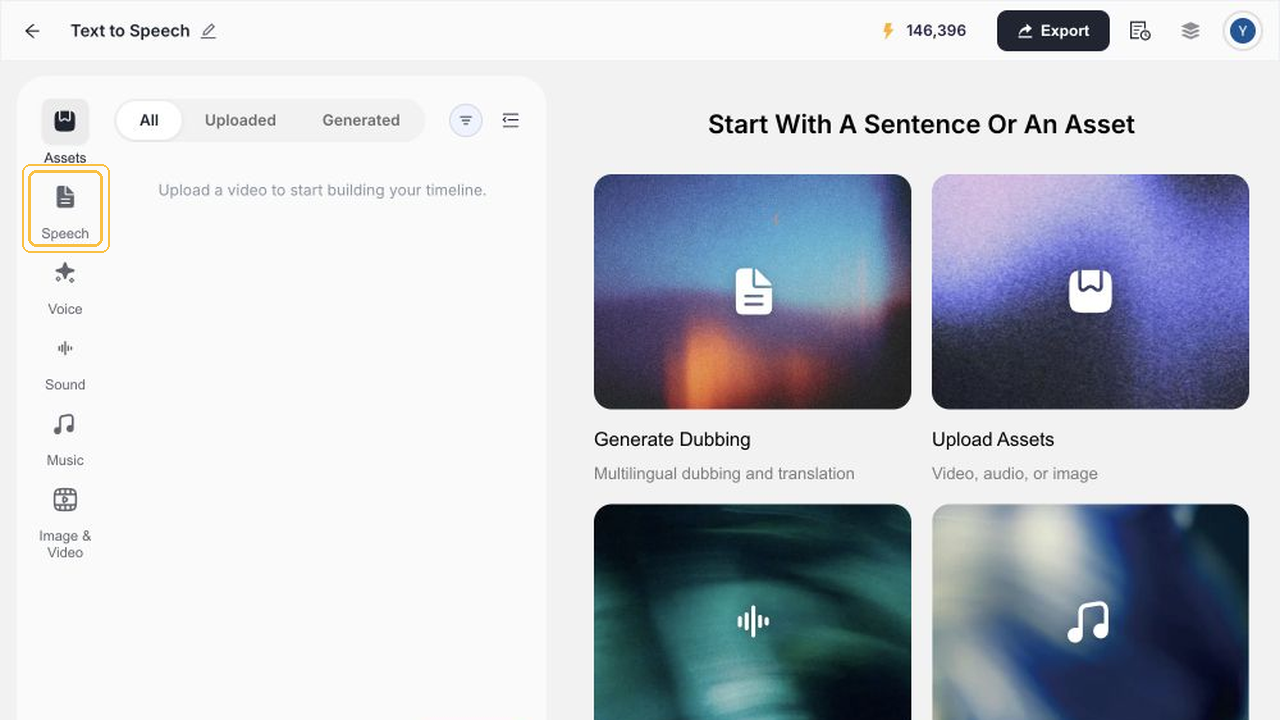Open the Music sidebar tool

[65, 440]
